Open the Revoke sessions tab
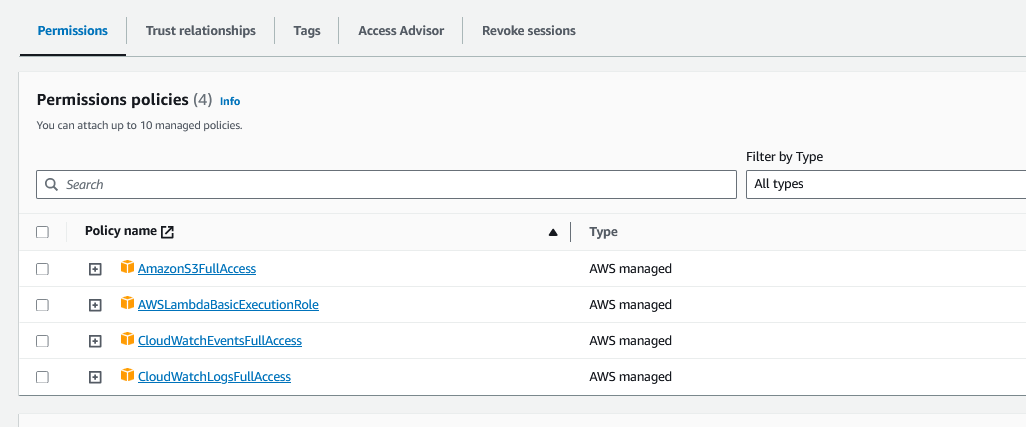Image resolution: width=1026 pixels, height=427 pixels. tap(529, 31)
